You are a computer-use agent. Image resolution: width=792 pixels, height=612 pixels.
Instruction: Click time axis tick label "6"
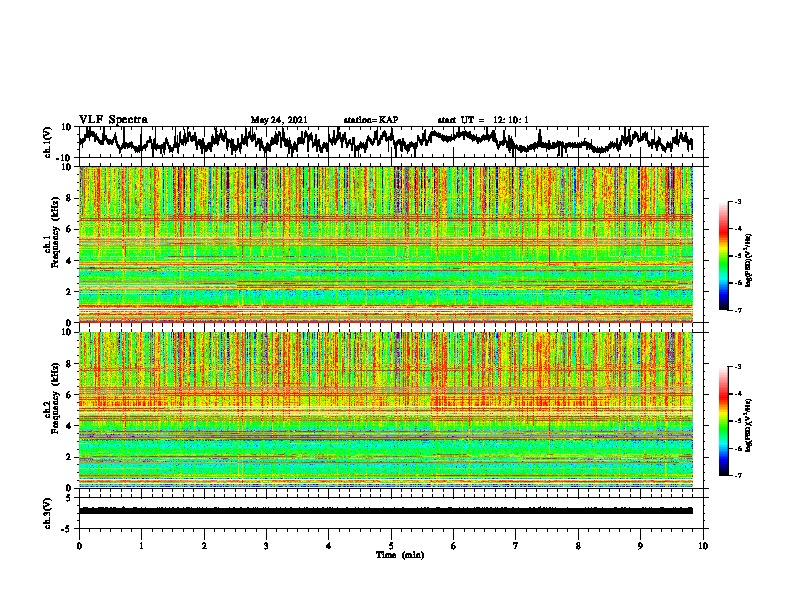(454, 546)
